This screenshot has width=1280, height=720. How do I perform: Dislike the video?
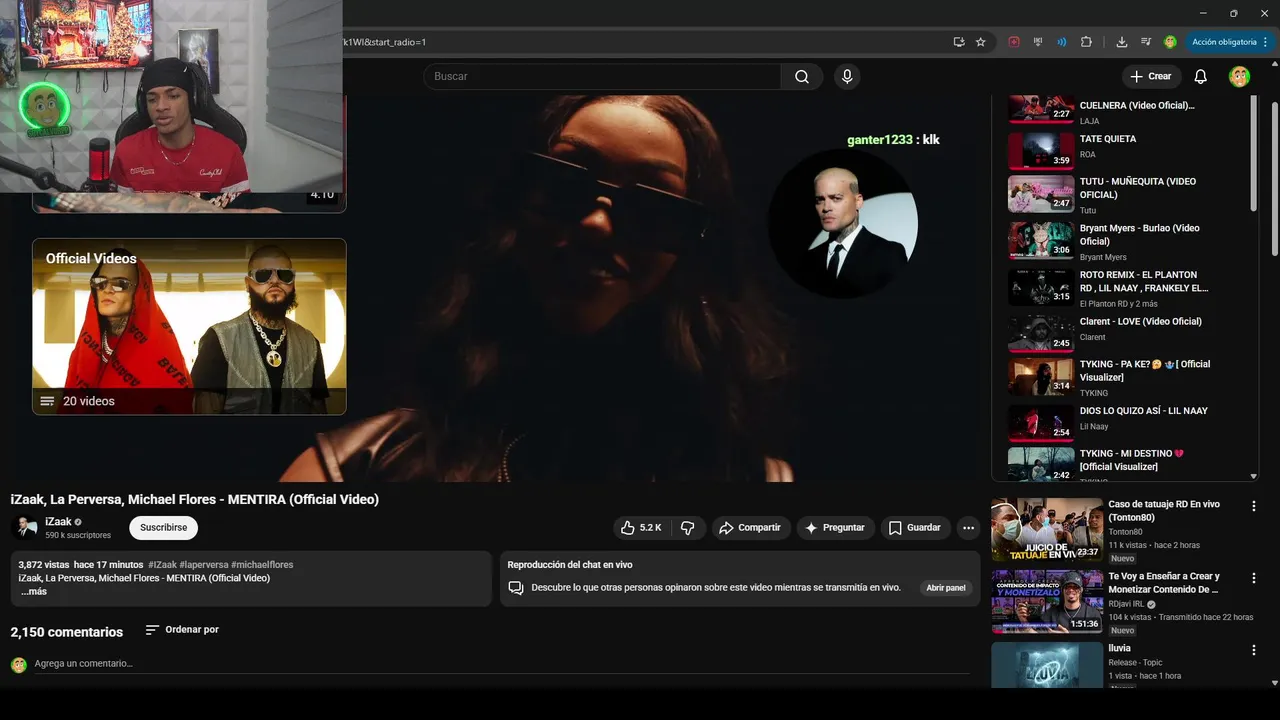(688, 528)
